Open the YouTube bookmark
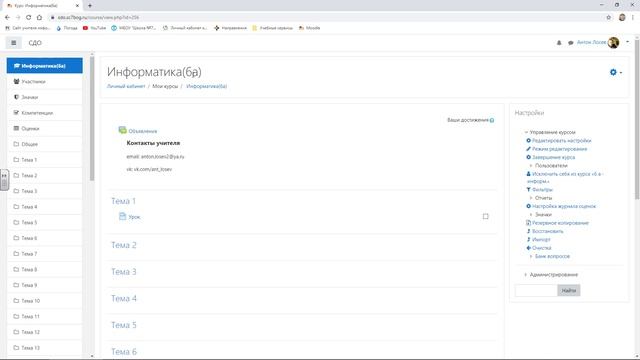Screen dimensions: 640x360 (94, 28)
